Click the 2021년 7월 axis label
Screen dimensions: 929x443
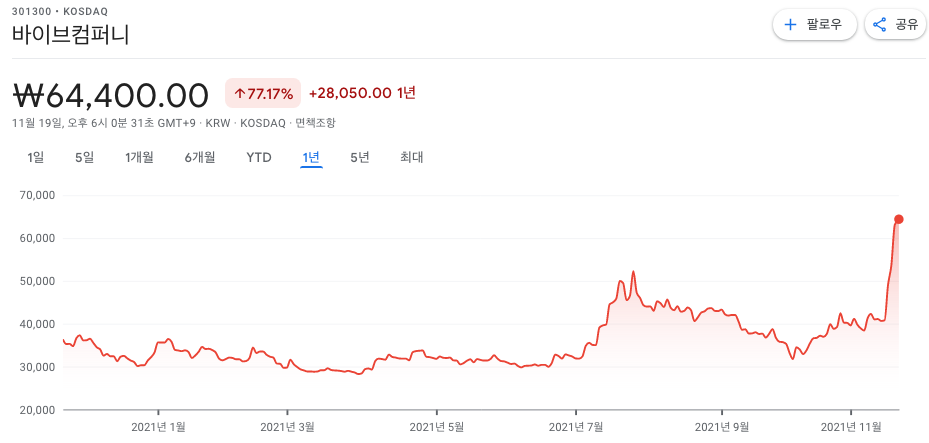pos(576,426)
